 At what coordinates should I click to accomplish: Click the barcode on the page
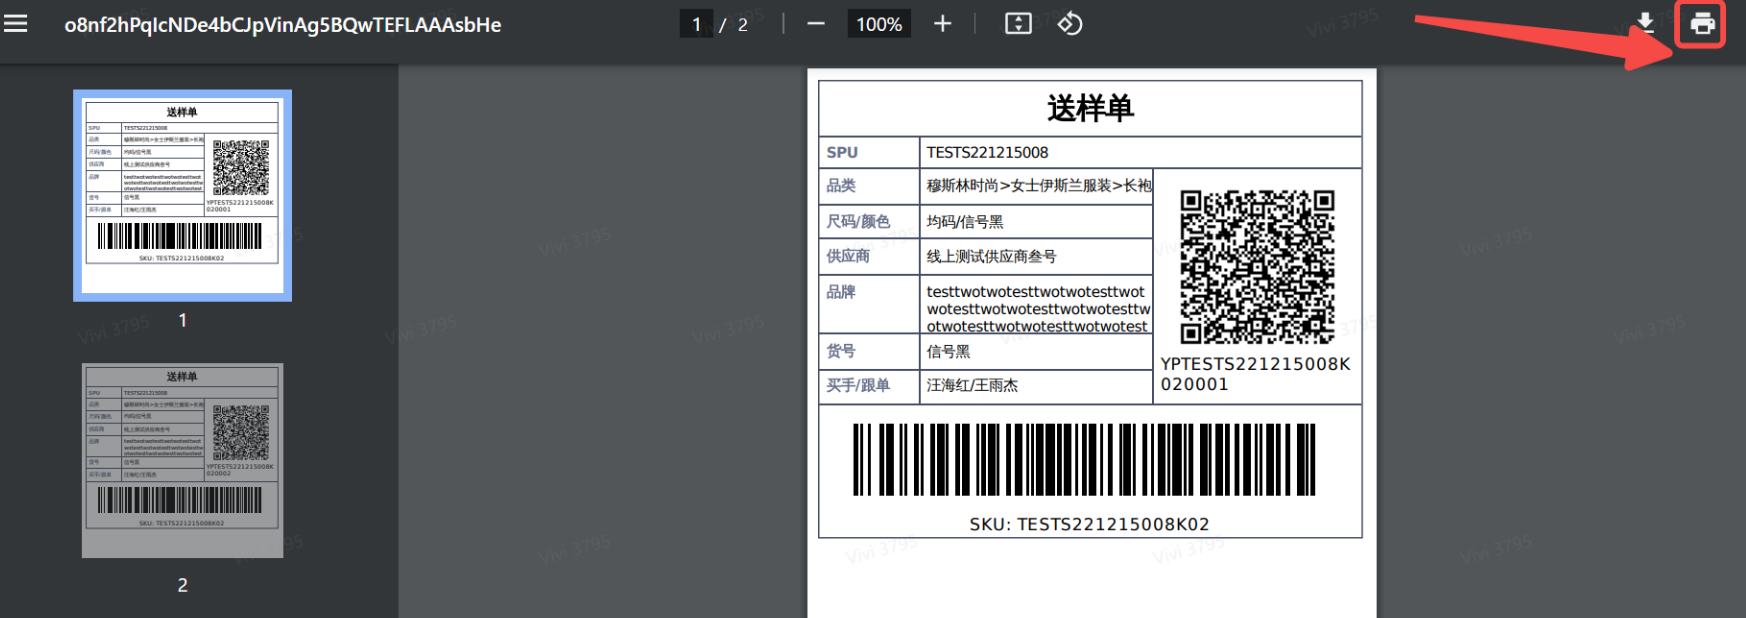pyautogui.click(x=1084, y=459)
